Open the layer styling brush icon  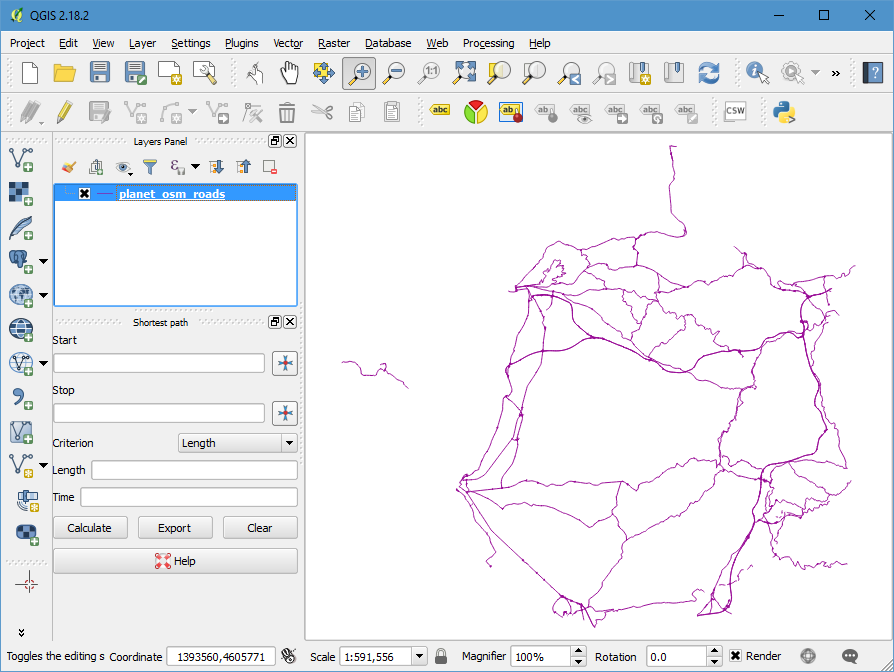[69, 167]
